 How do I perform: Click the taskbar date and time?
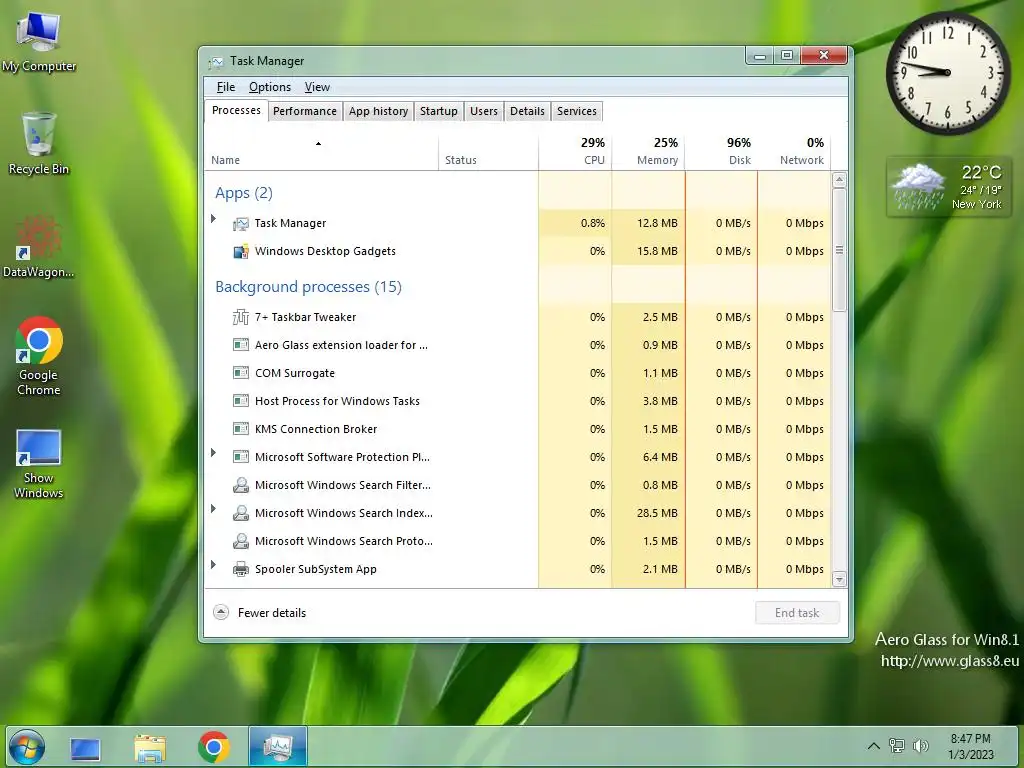click(971, 746)
